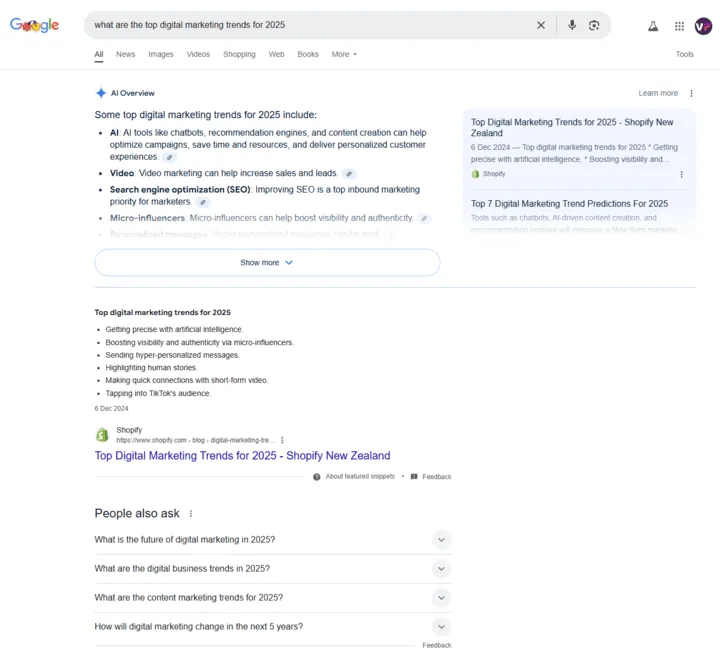Viewport: 720px width, 658px height.
Task: Open source link chip after Video bullet
Action: [x=349, y=174]
